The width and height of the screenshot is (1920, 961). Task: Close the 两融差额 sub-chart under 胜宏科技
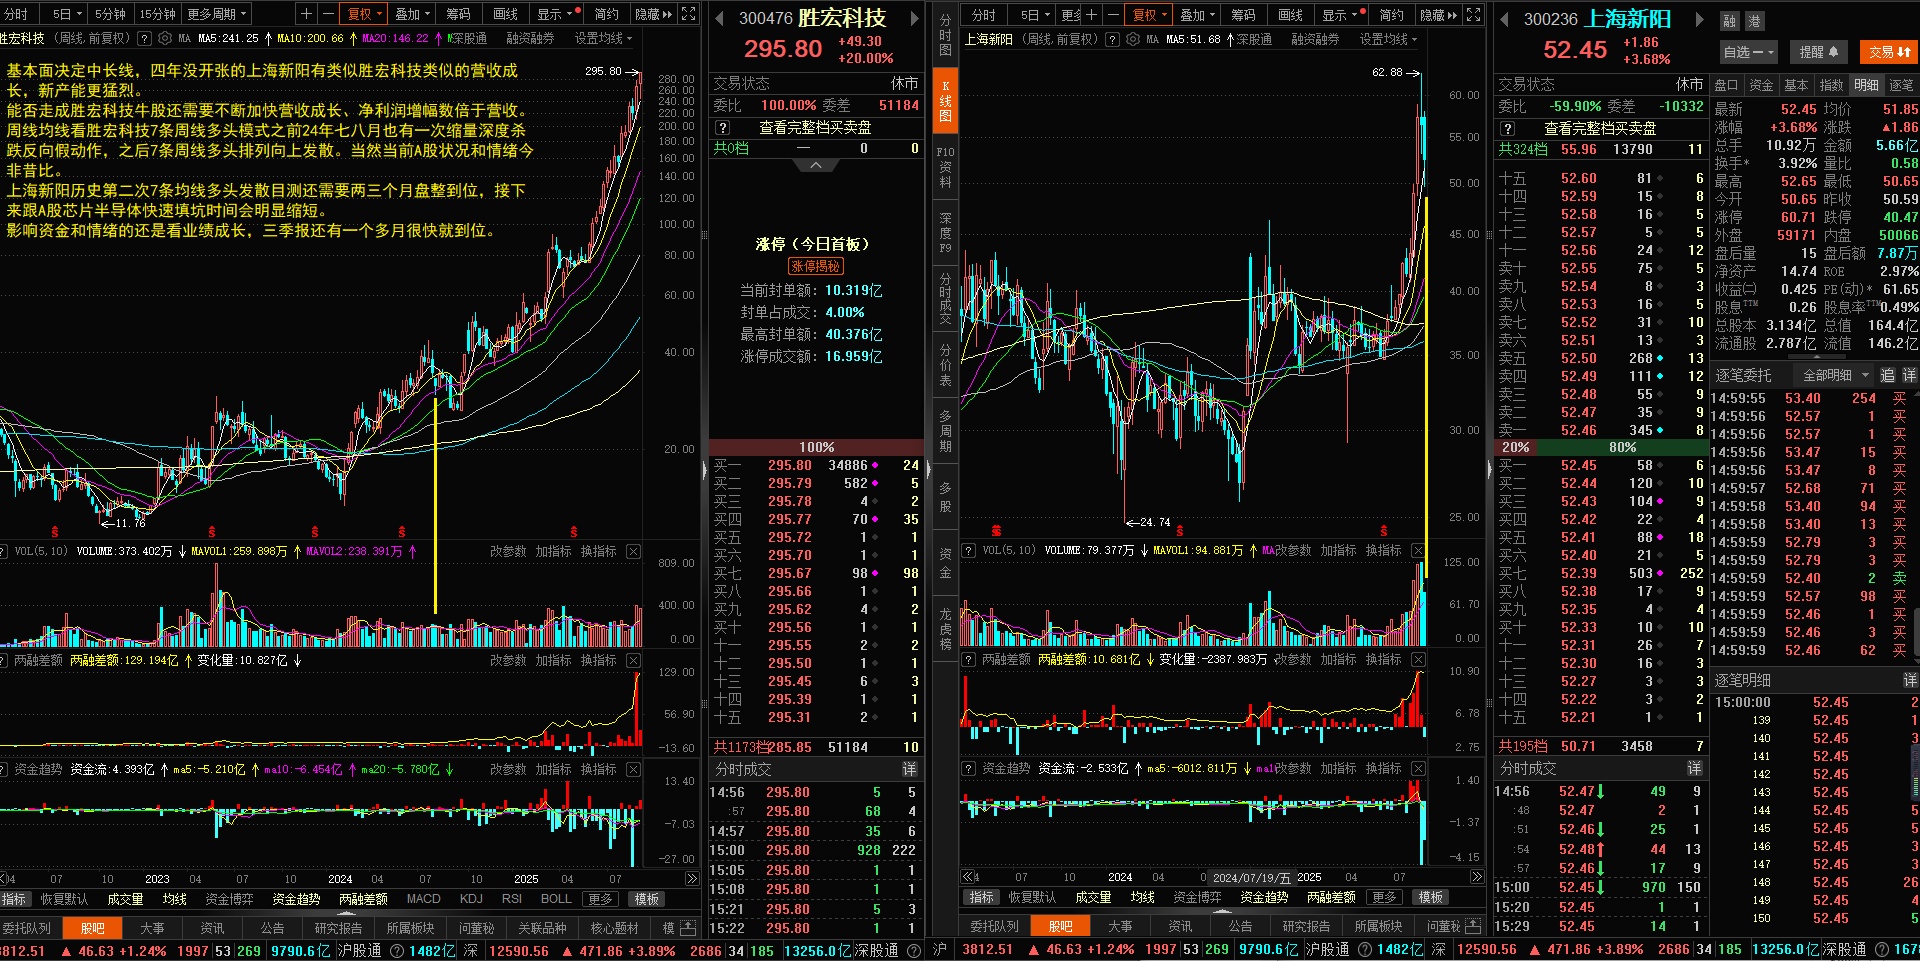point(633,660)
